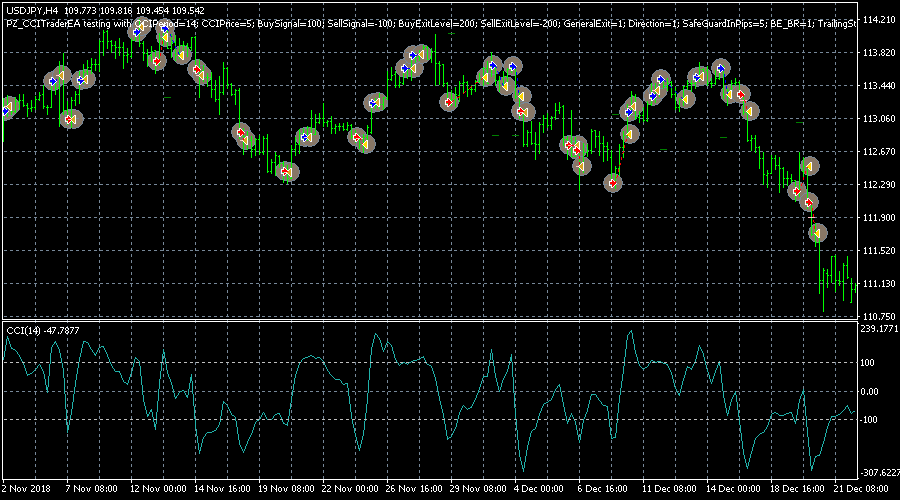Click the yellow exit marker near 18 Dec 16:00

coord(809,166)
